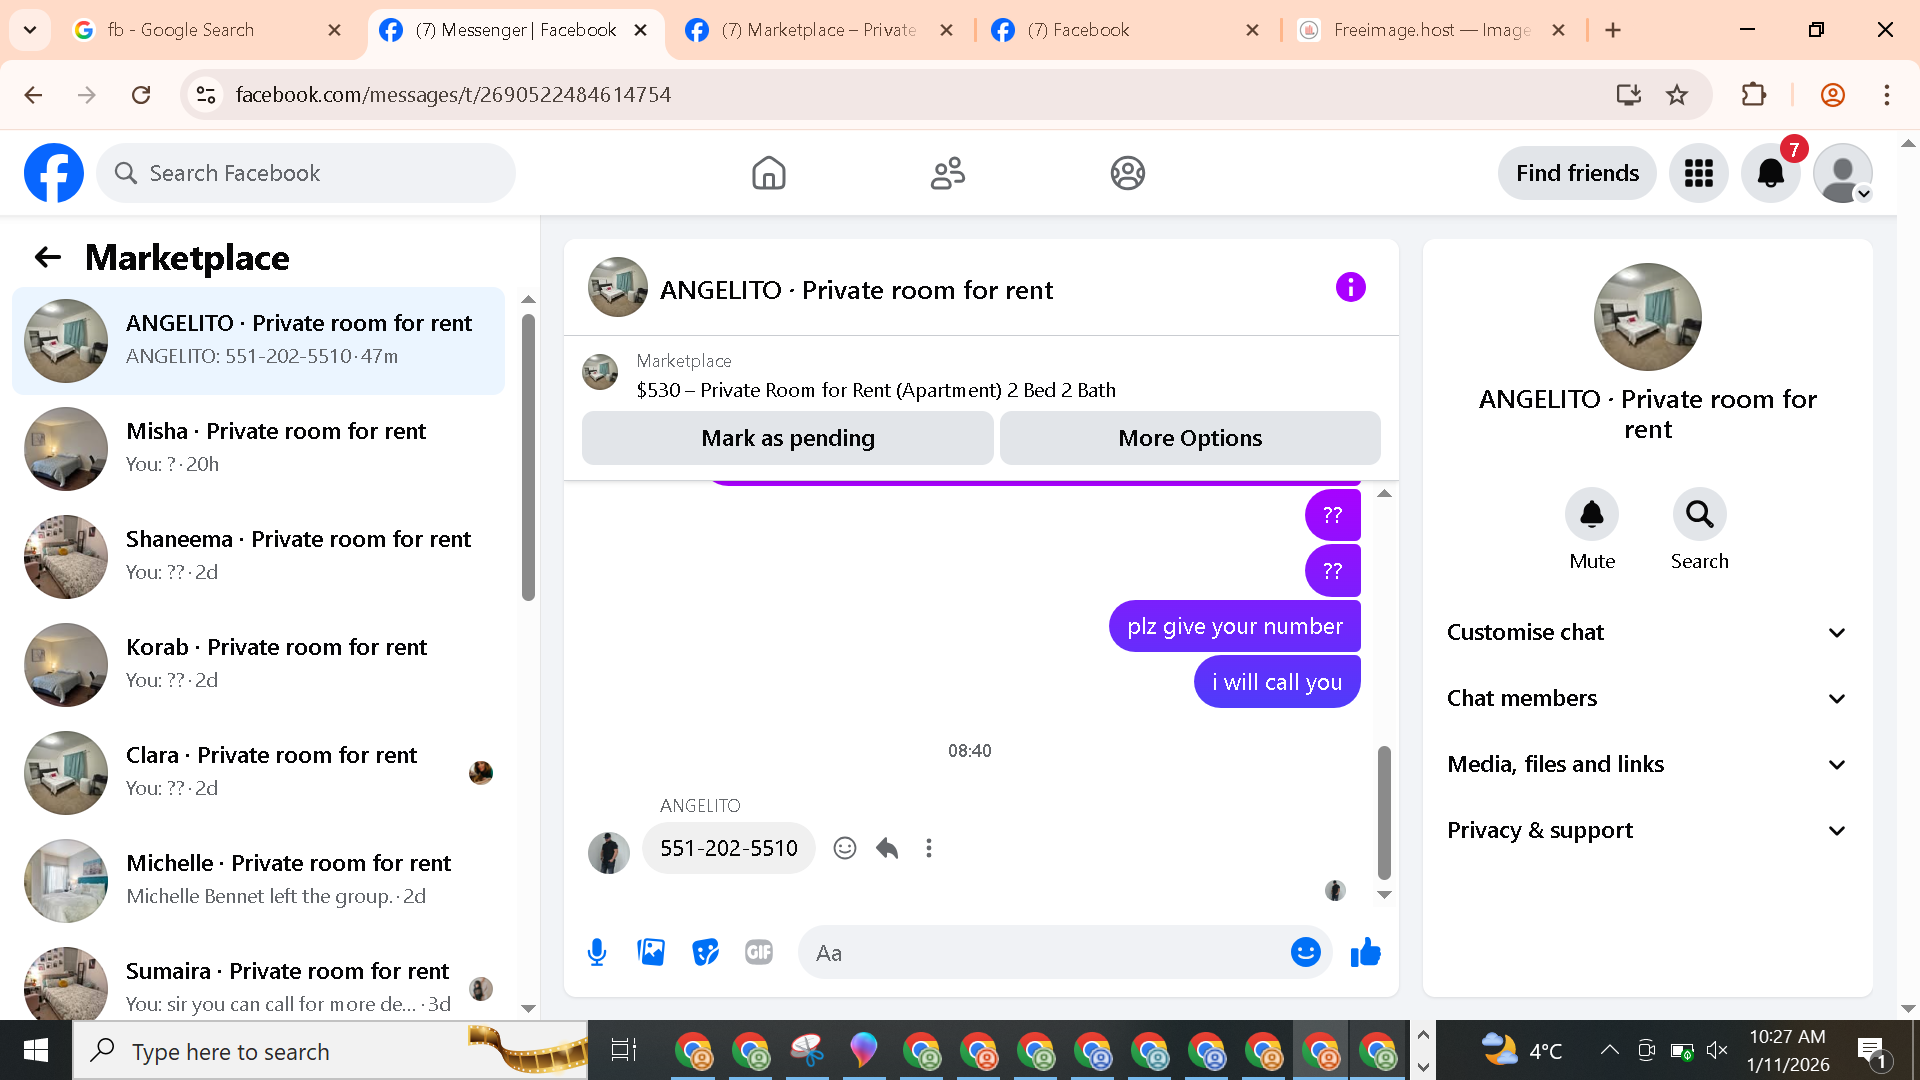Expand the Chat members section
The image size is (1920, 1080).
tap(1647, 698)
